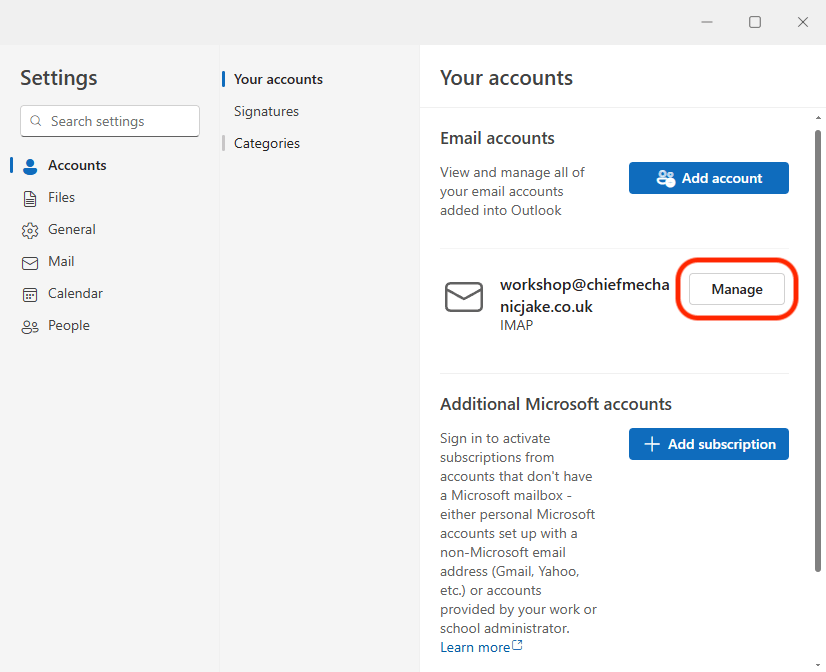The width and height of the screenshot is (826, 672).
Task: Follow the Learn more link
Action: click(x=475, y=647)
